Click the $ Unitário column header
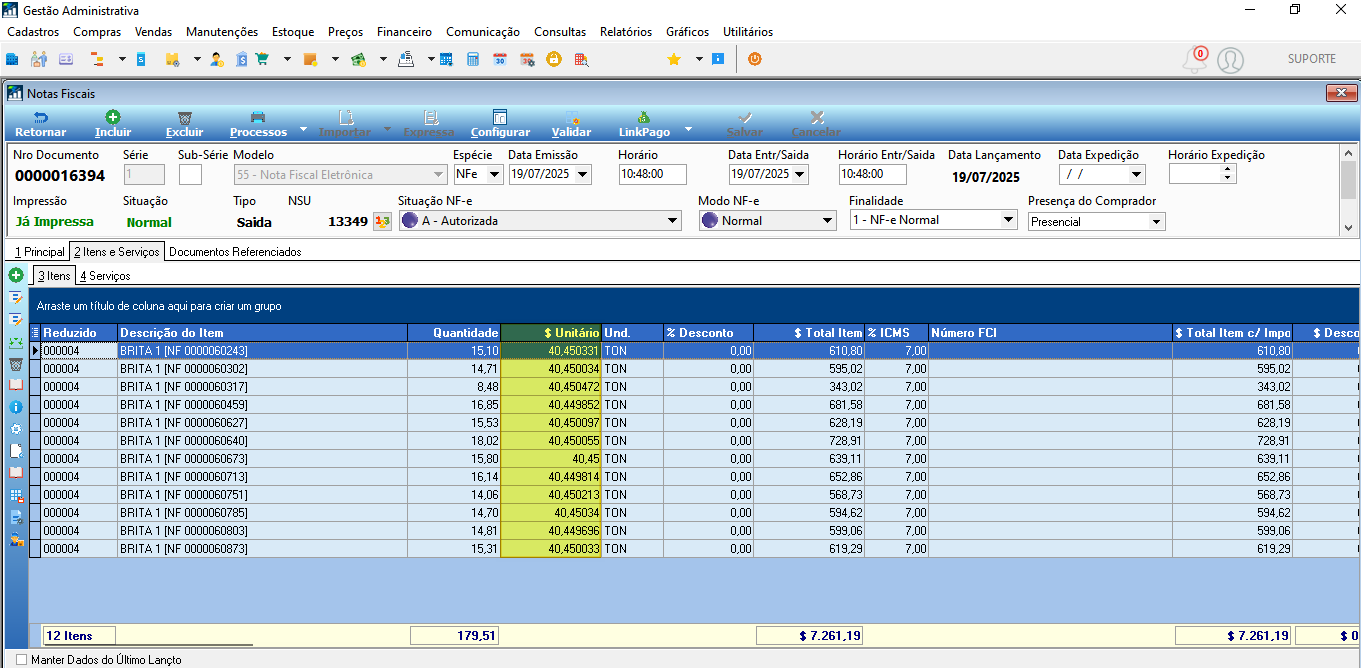1361x668 pixels. (551, 333)
